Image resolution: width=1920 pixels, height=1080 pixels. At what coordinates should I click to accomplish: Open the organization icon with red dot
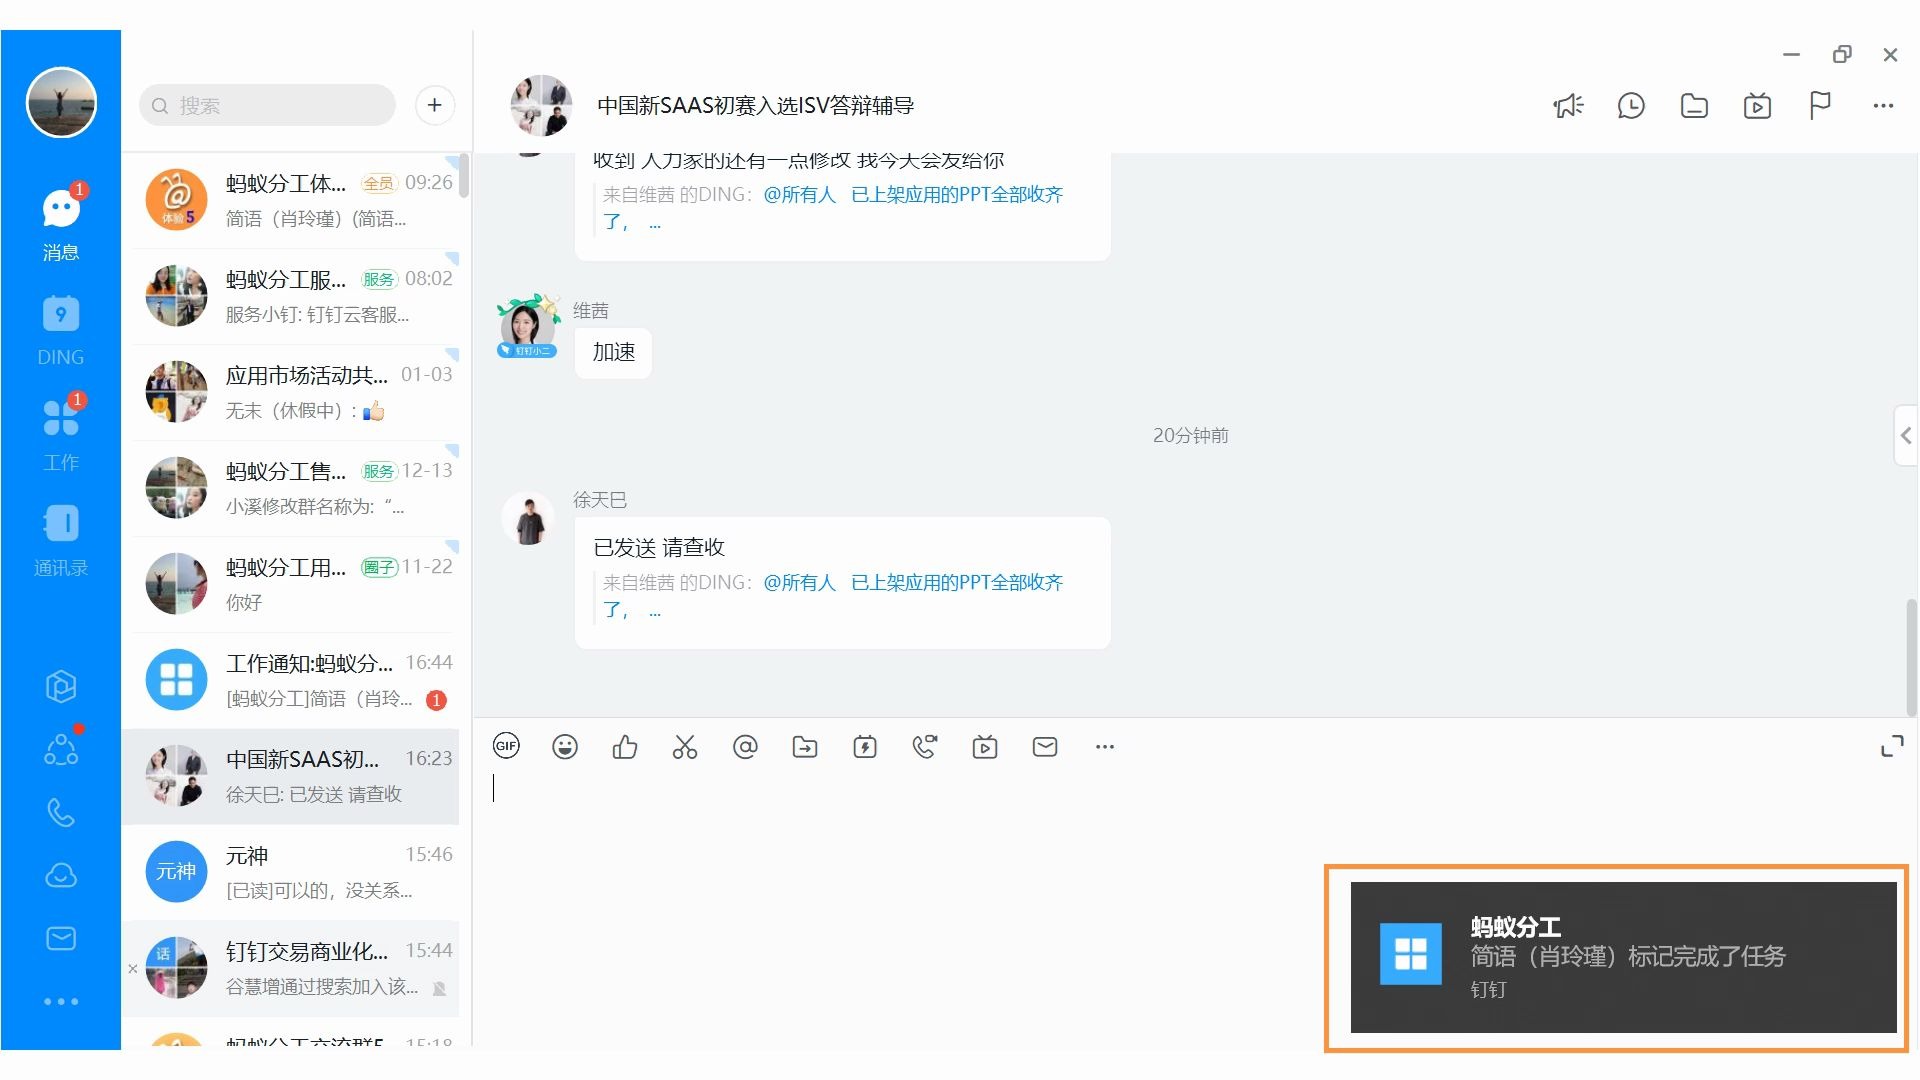click(61, 749)
